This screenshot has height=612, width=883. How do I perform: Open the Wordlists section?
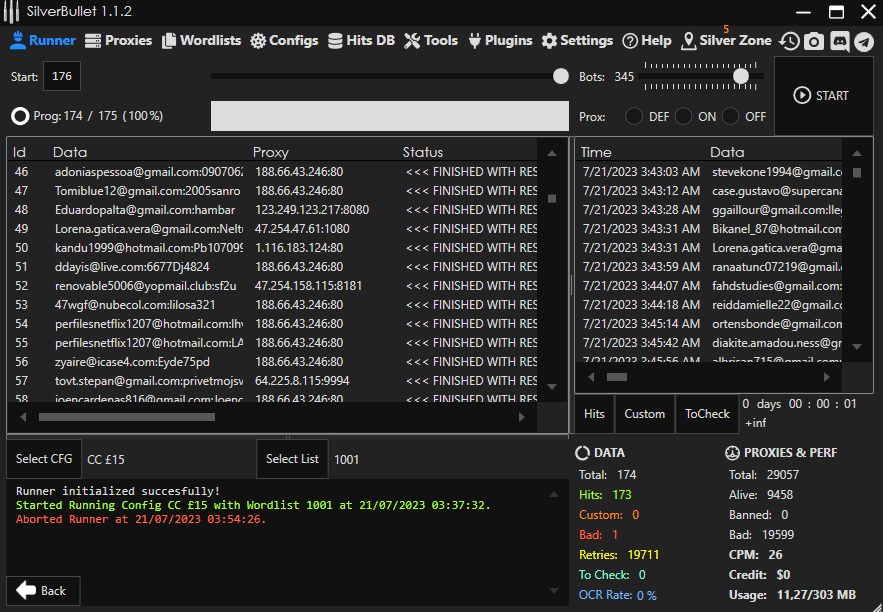[202, 41]
